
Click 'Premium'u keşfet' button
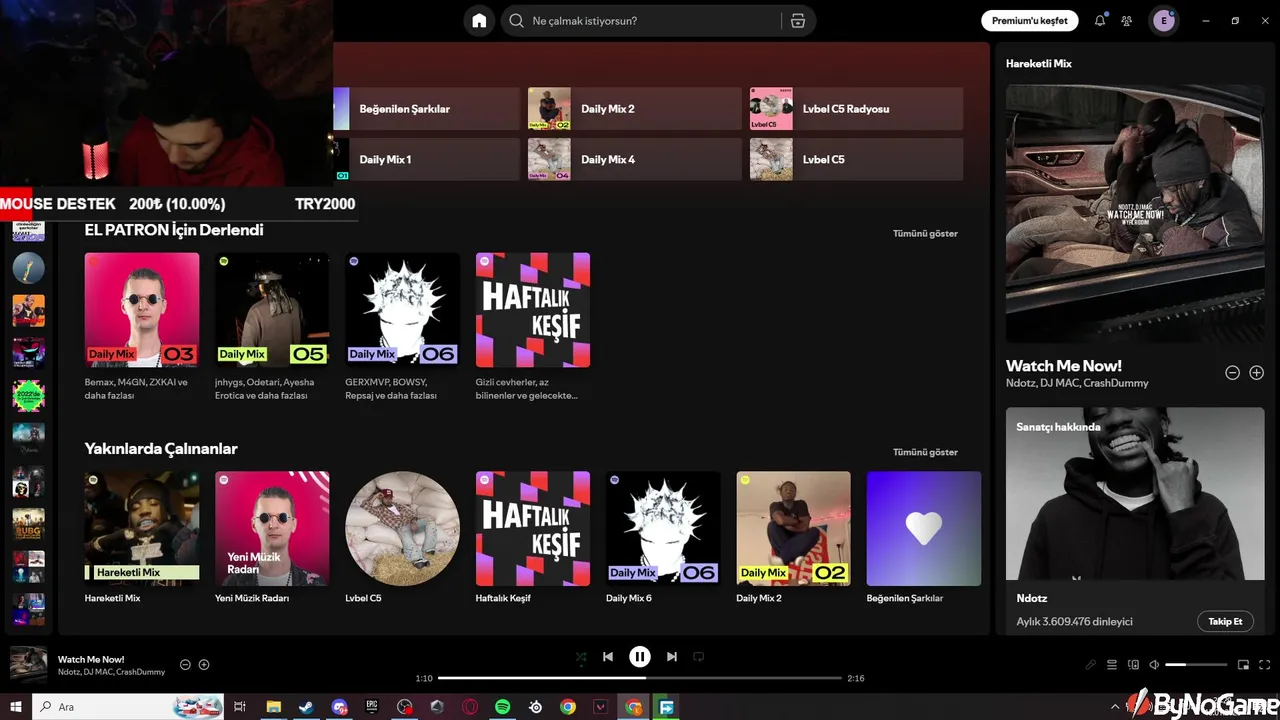click(x=1029, y=21)
